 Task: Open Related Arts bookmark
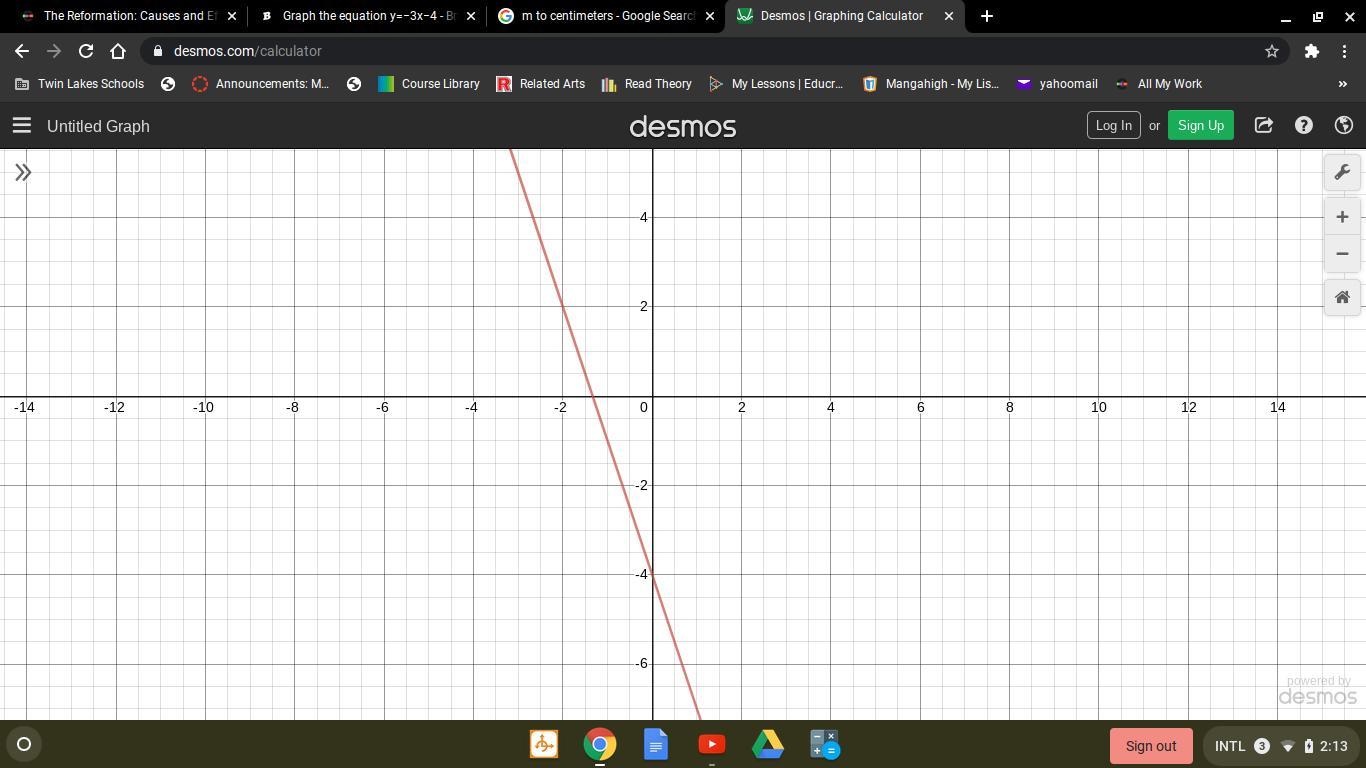pos(541,84)
